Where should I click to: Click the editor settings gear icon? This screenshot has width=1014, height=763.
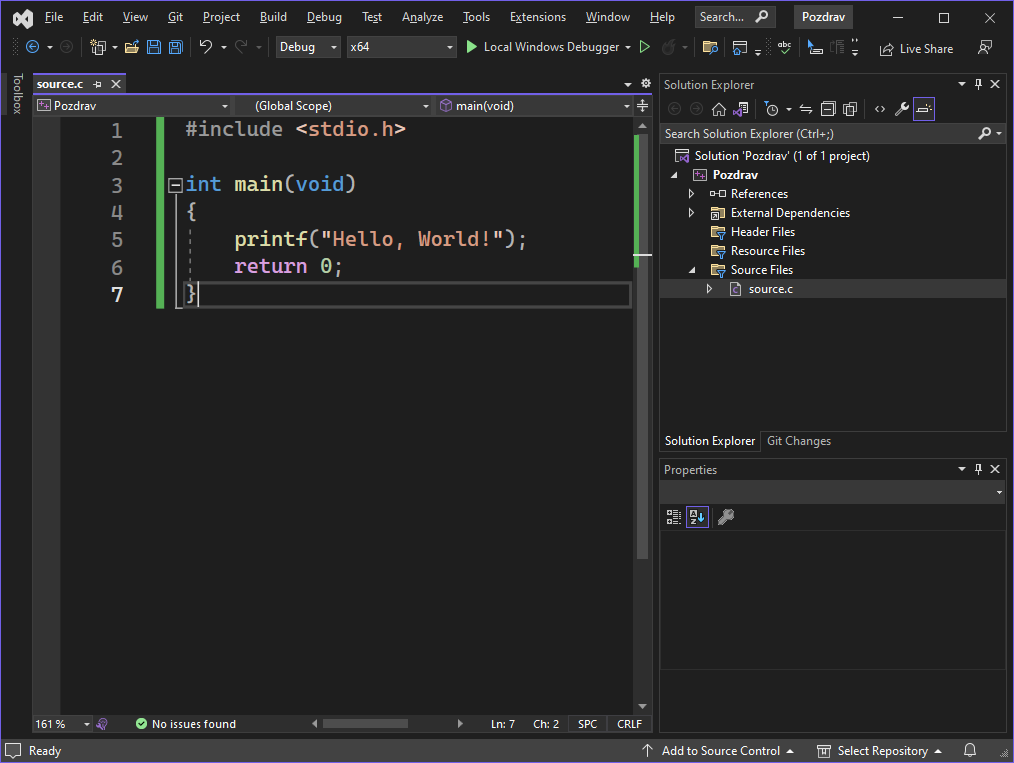tap(645, 83)
